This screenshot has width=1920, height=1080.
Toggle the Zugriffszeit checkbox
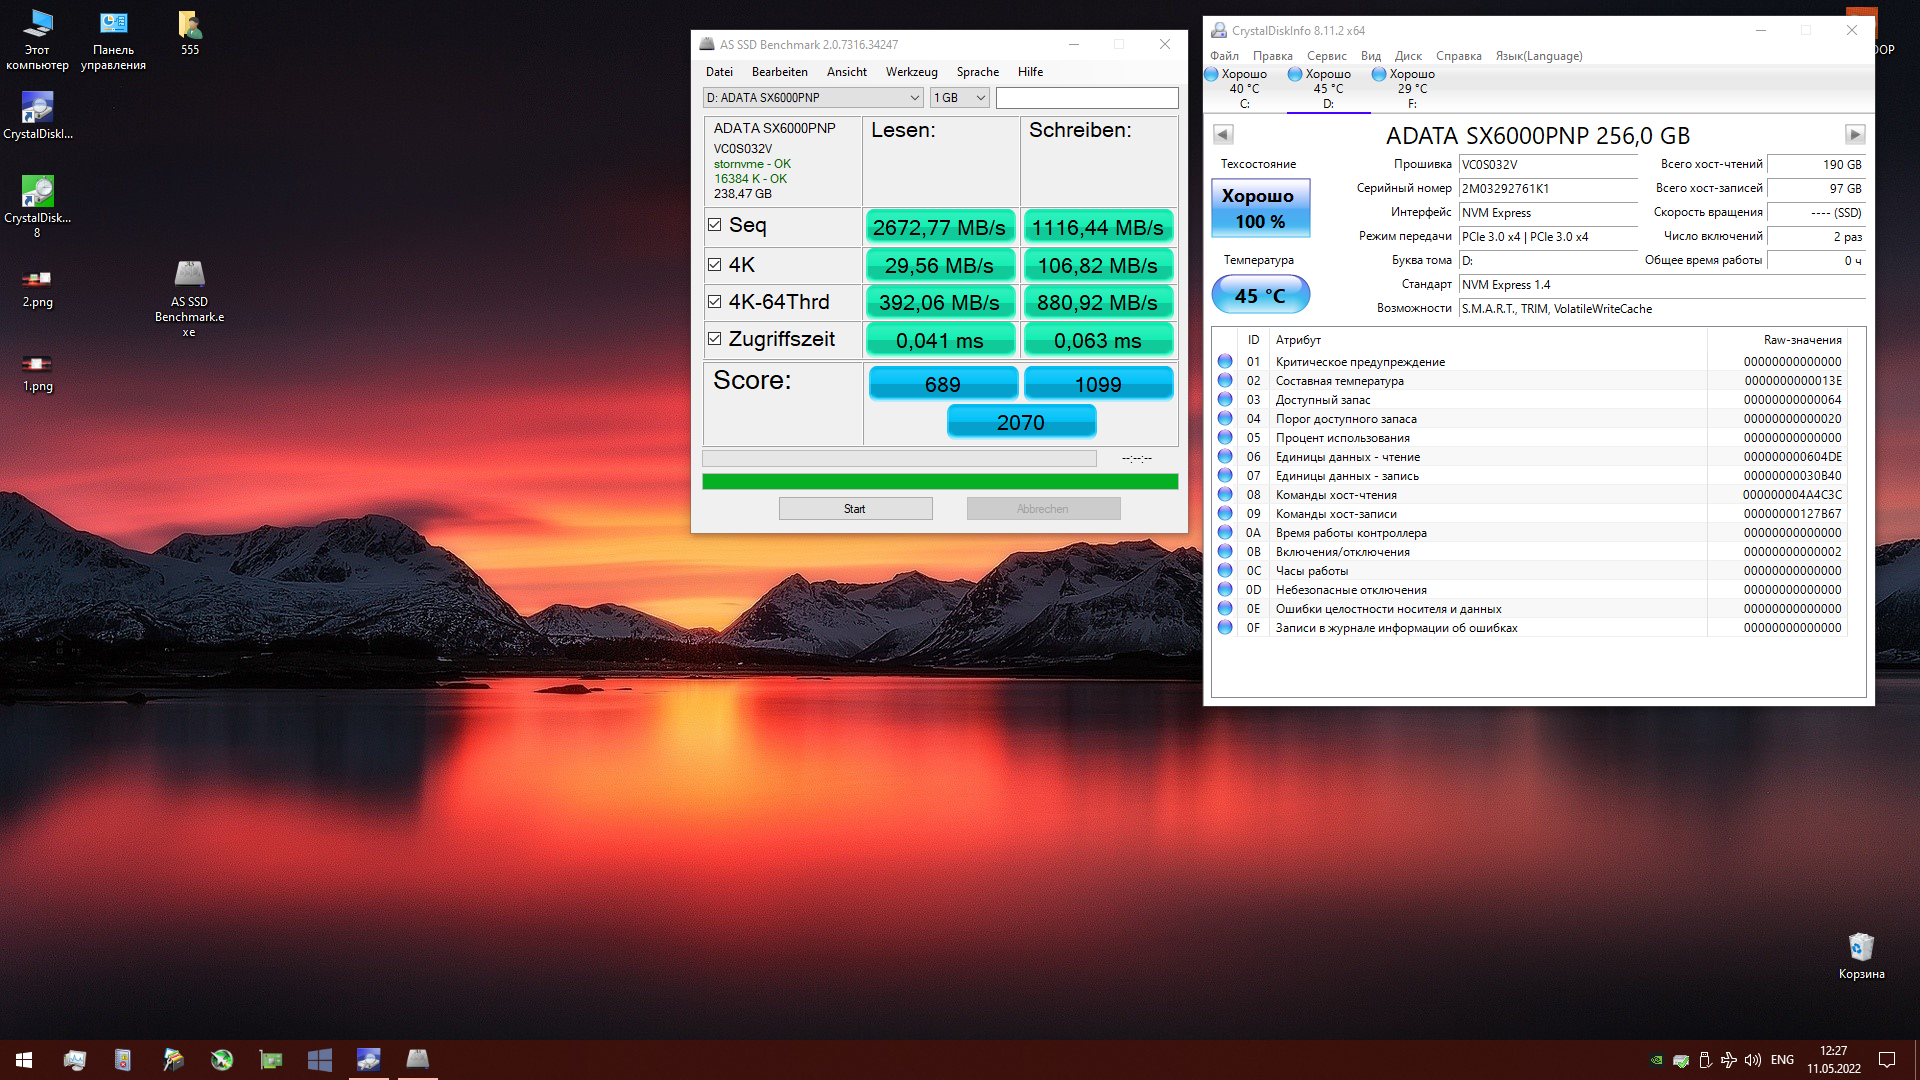[x=715, y=339]
